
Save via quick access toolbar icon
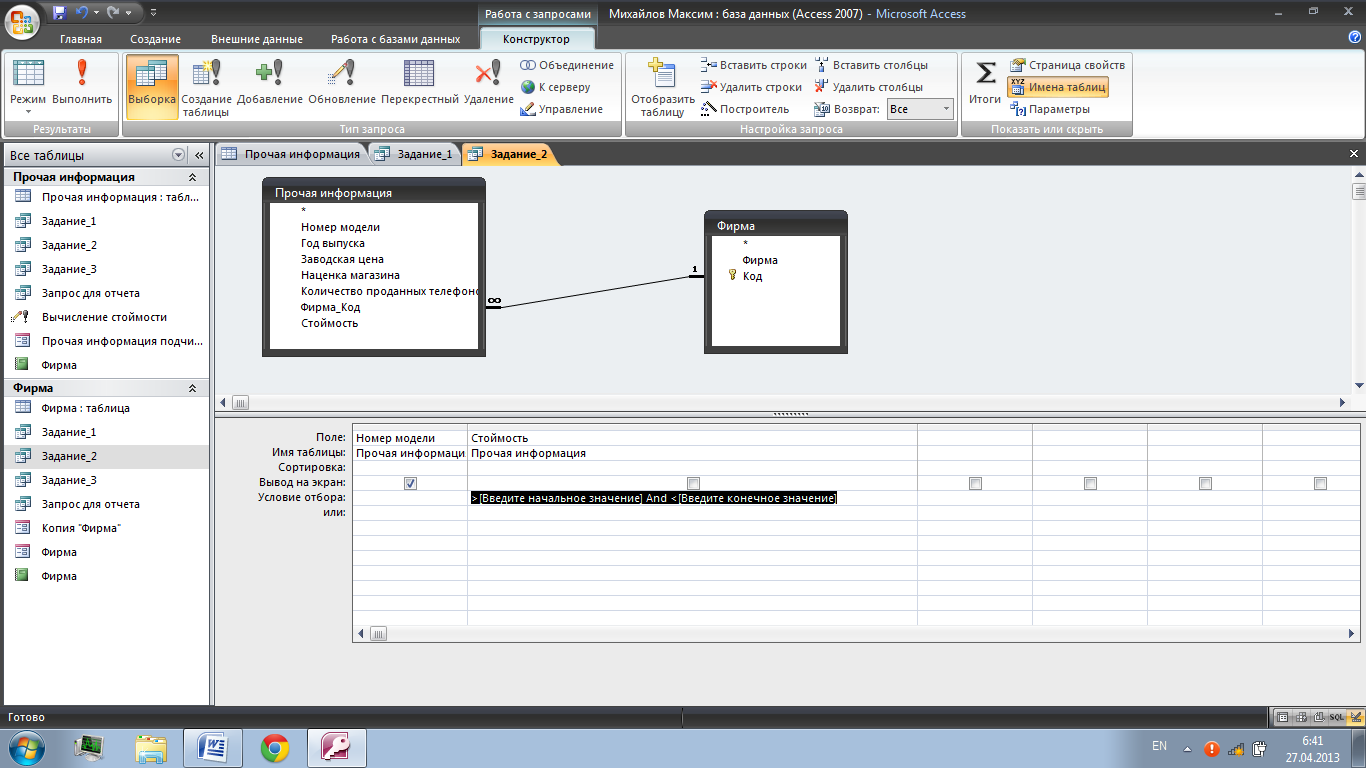(x=60, y=14)
